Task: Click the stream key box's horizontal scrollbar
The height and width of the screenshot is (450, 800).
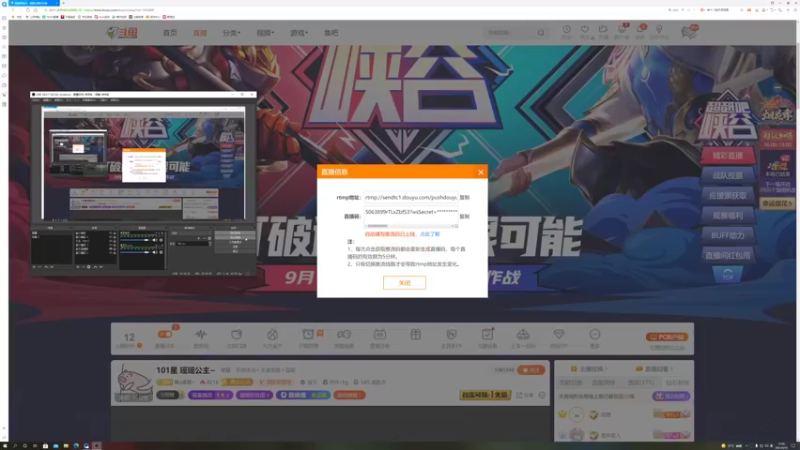Action: point(411,226)
